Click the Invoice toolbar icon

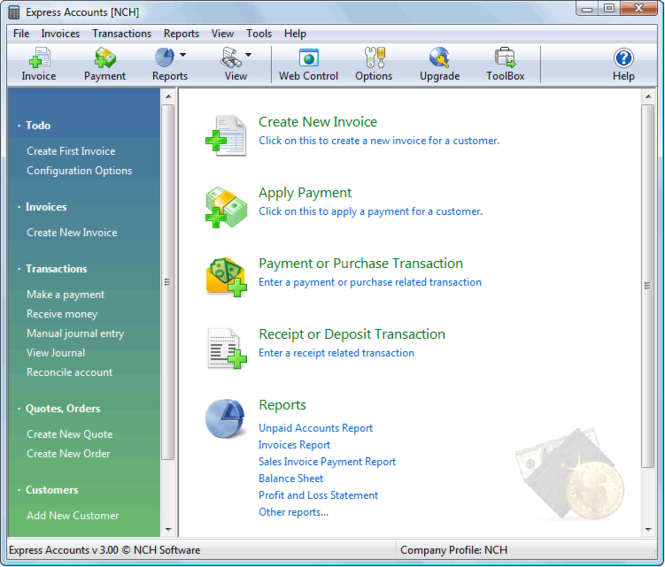tap(39, 58)
